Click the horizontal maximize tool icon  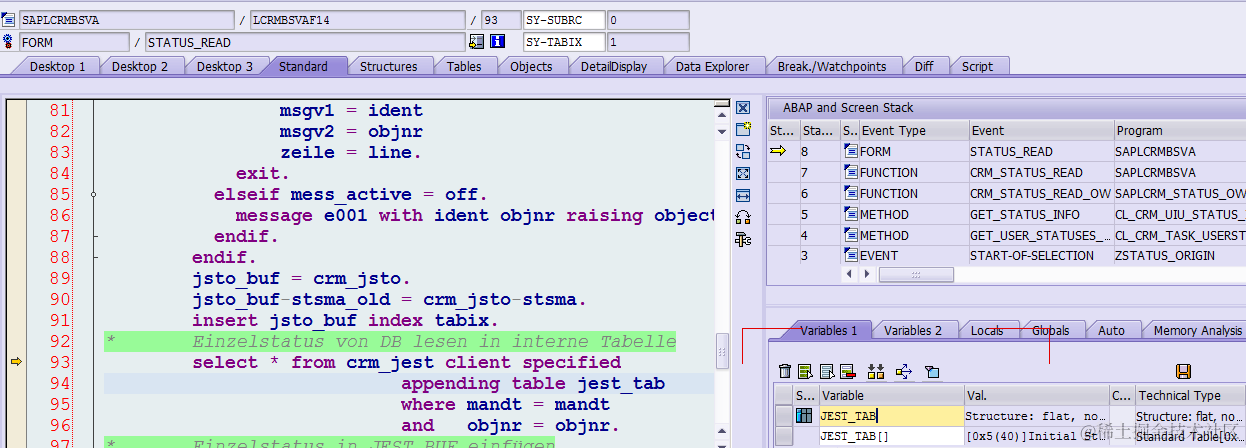(x=743, y=195)
